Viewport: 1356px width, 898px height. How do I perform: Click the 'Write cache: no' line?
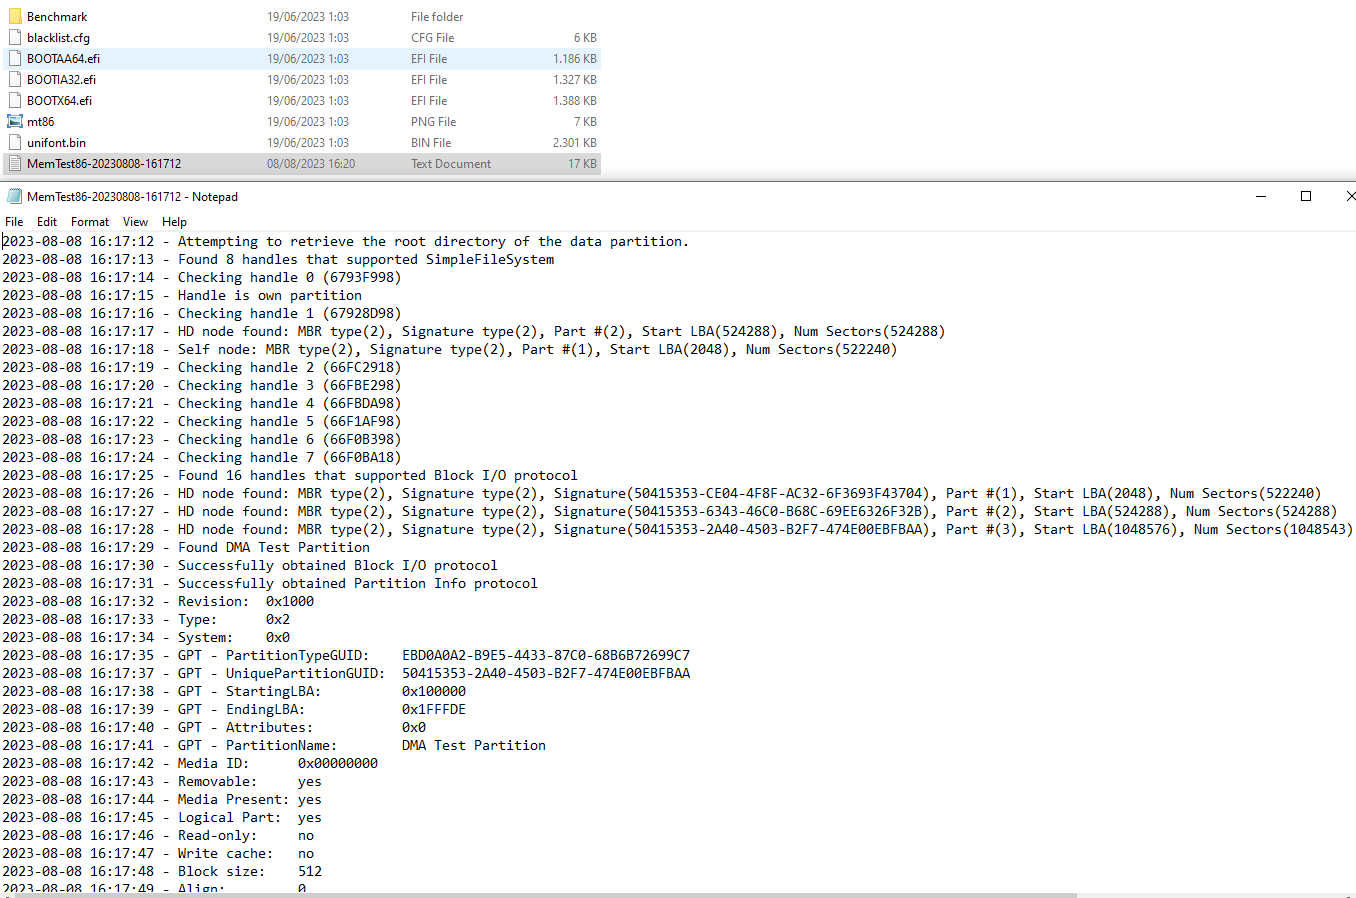click(158, 853)
